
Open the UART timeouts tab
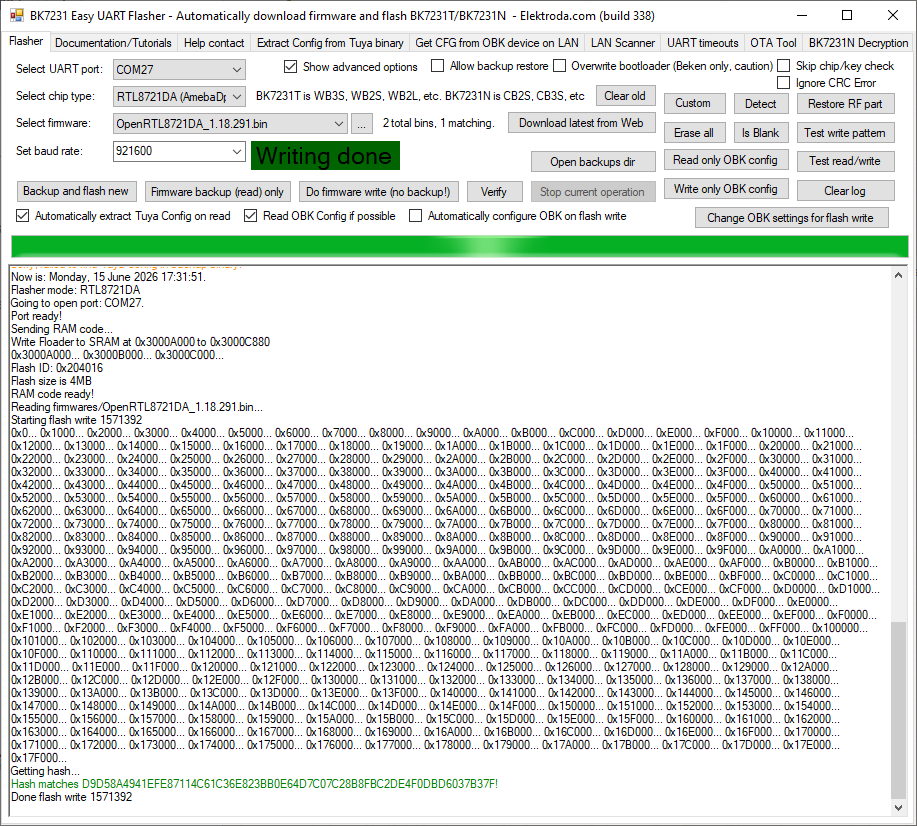(x=702, y=43)
